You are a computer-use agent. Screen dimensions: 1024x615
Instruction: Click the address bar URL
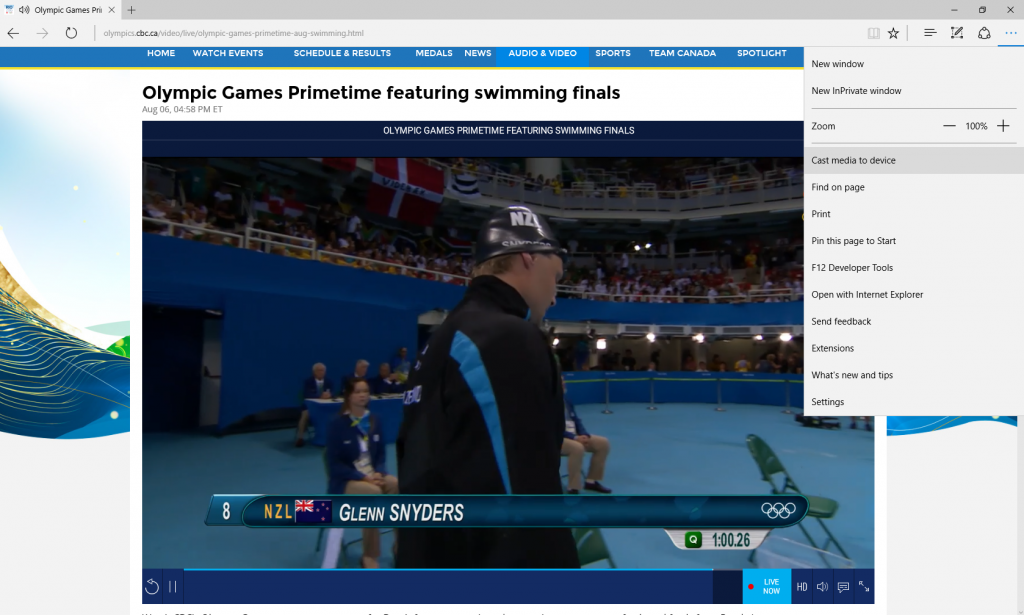click(x=233, y=33)
